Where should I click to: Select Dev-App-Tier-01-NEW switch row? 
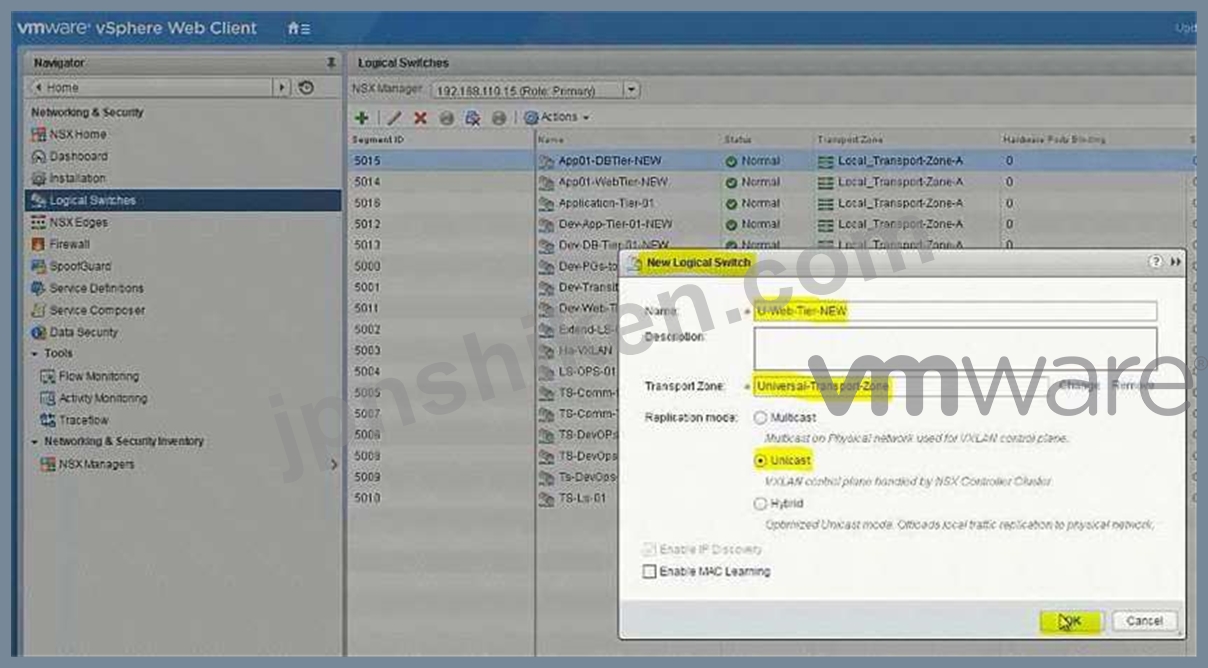(772, 224)
